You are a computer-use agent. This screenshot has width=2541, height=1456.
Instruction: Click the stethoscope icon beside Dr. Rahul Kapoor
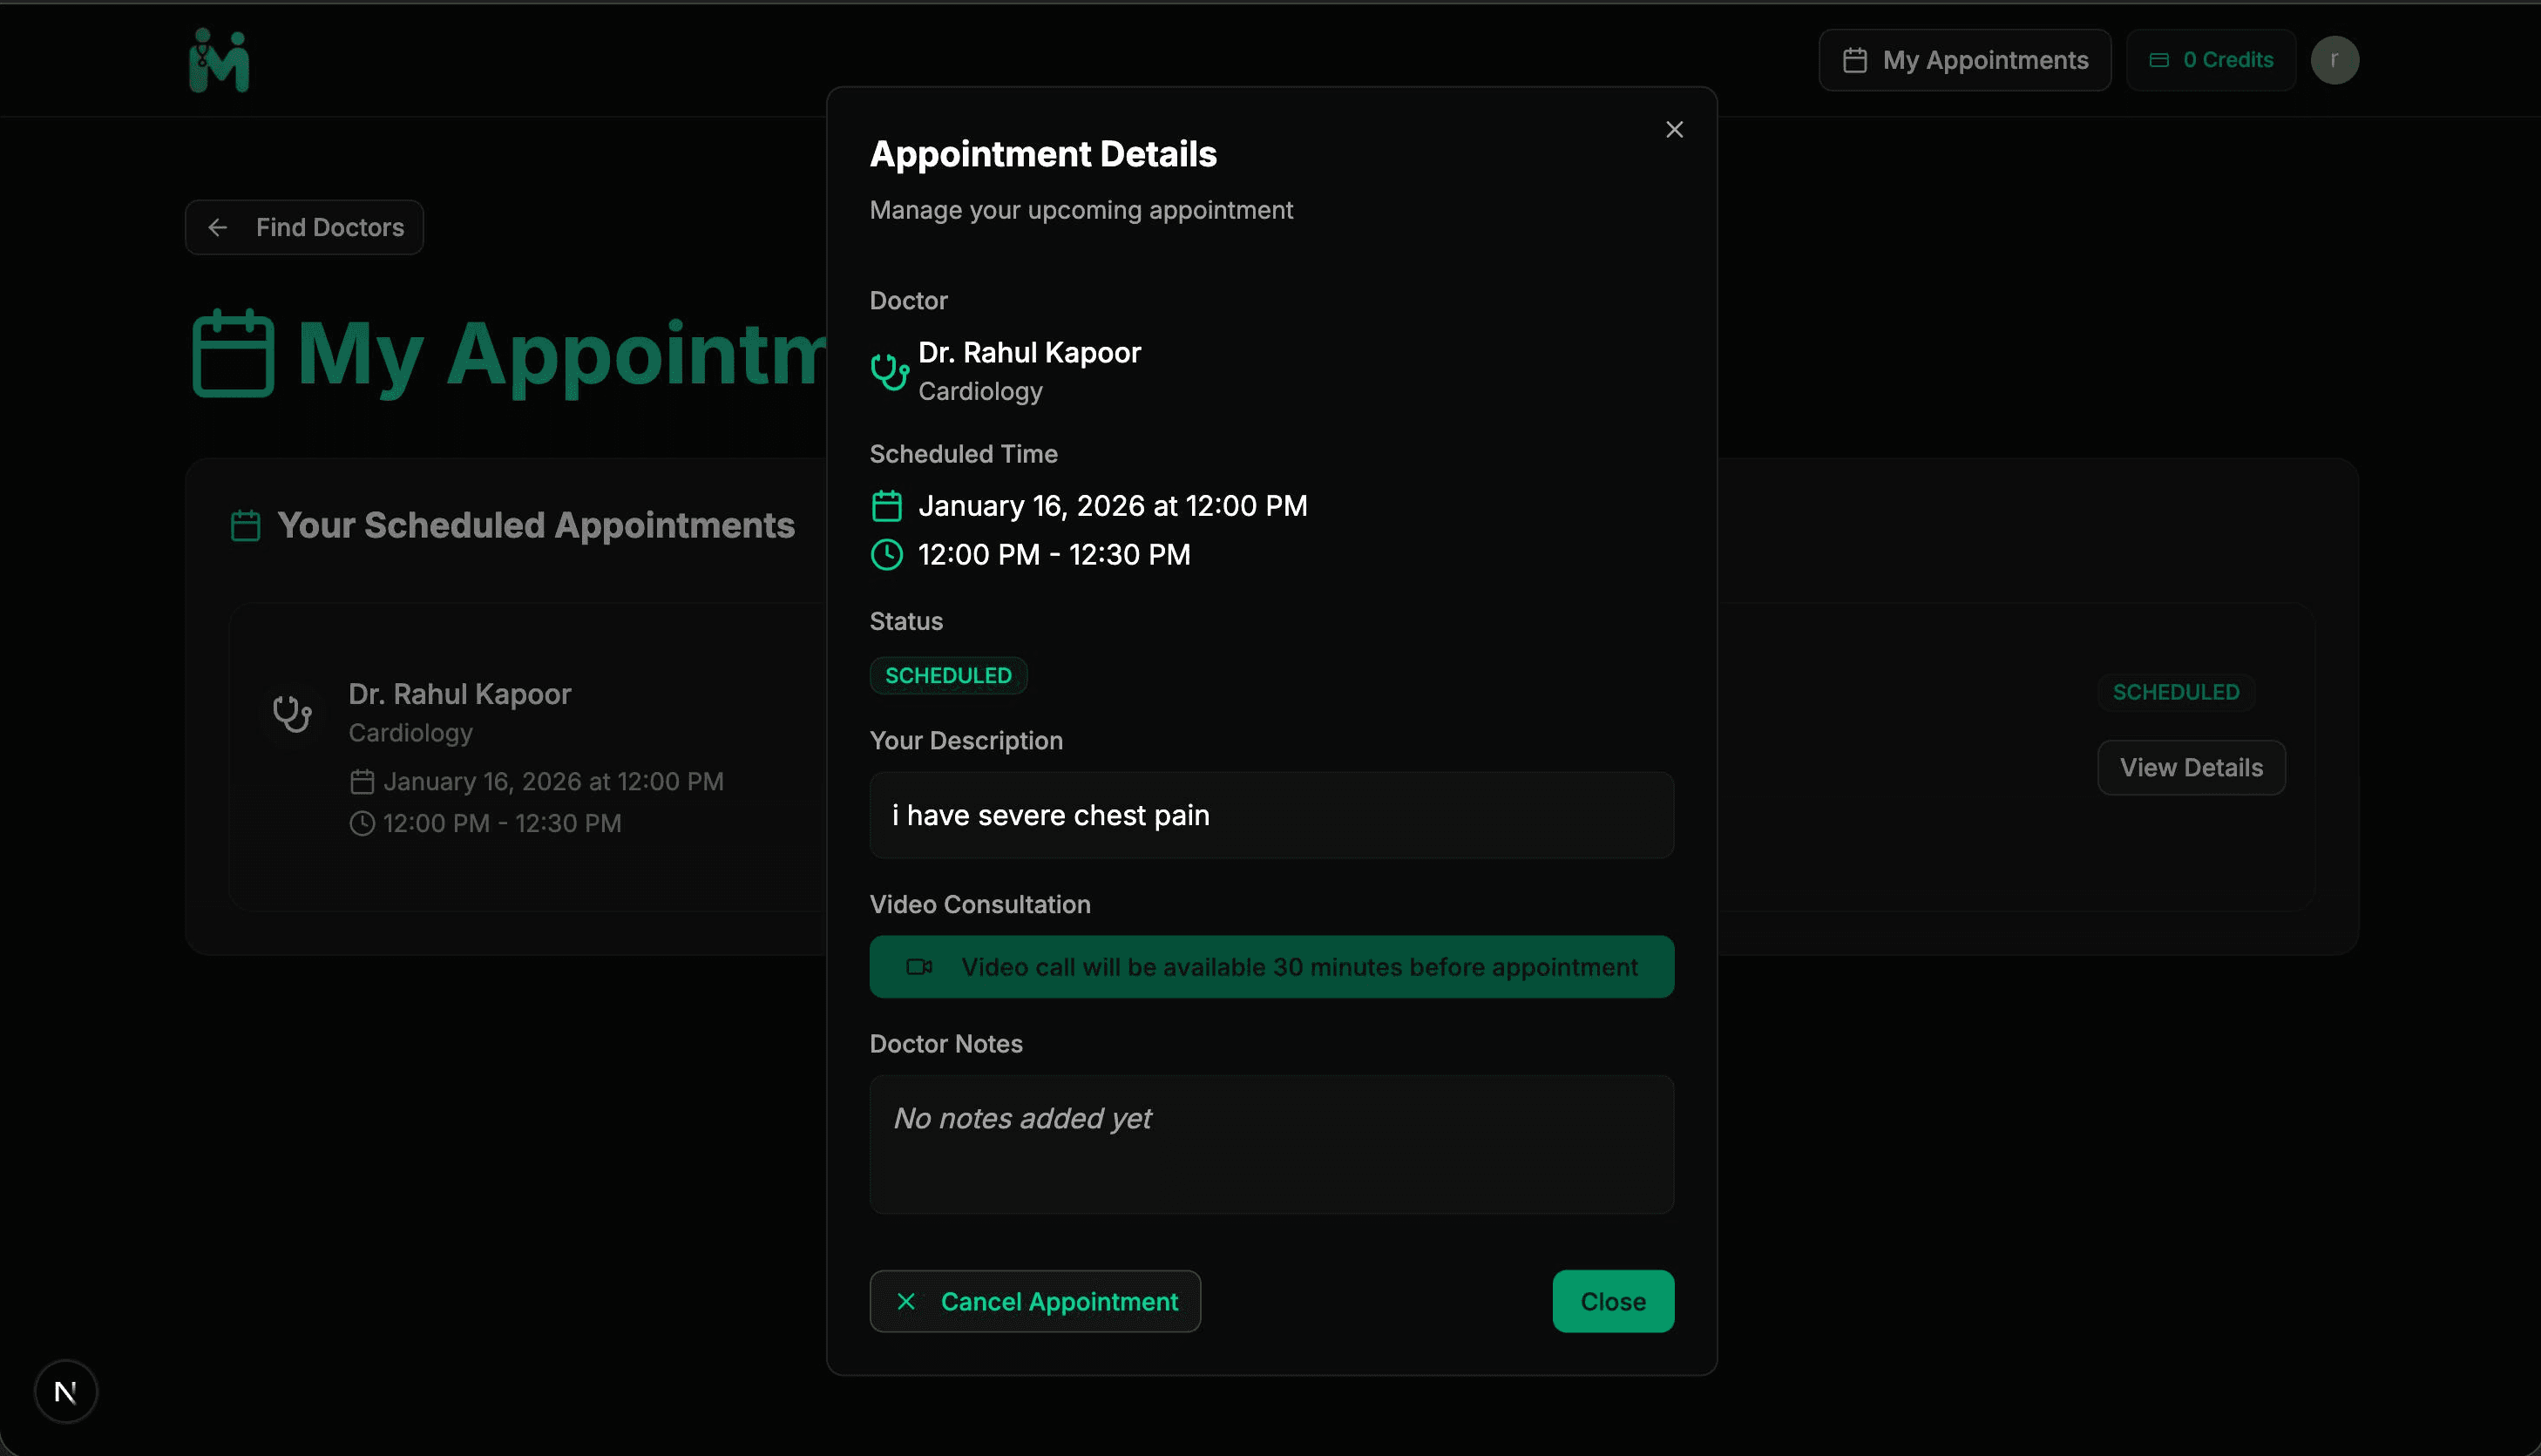click(889, 370)
